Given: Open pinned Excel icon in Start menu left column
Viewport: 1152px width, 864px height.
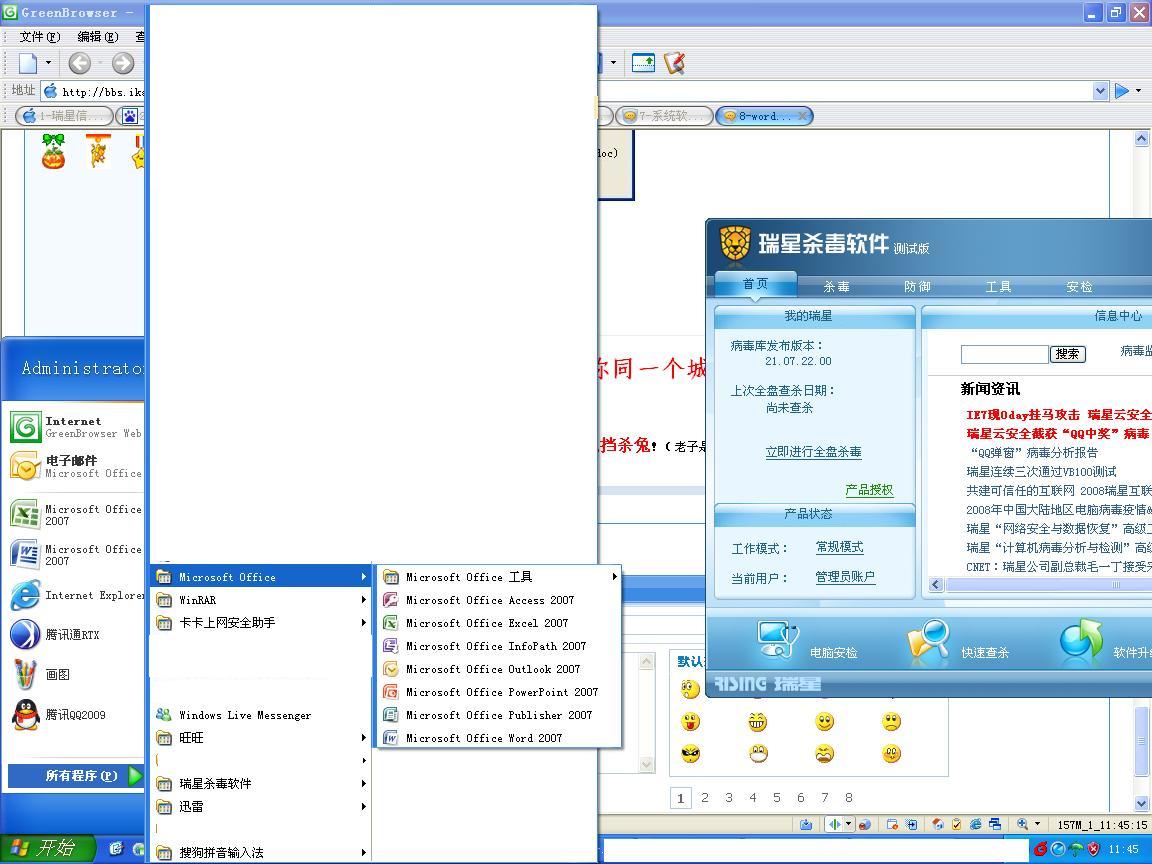Looking at the screenshot, I should (x=25, y=514).
